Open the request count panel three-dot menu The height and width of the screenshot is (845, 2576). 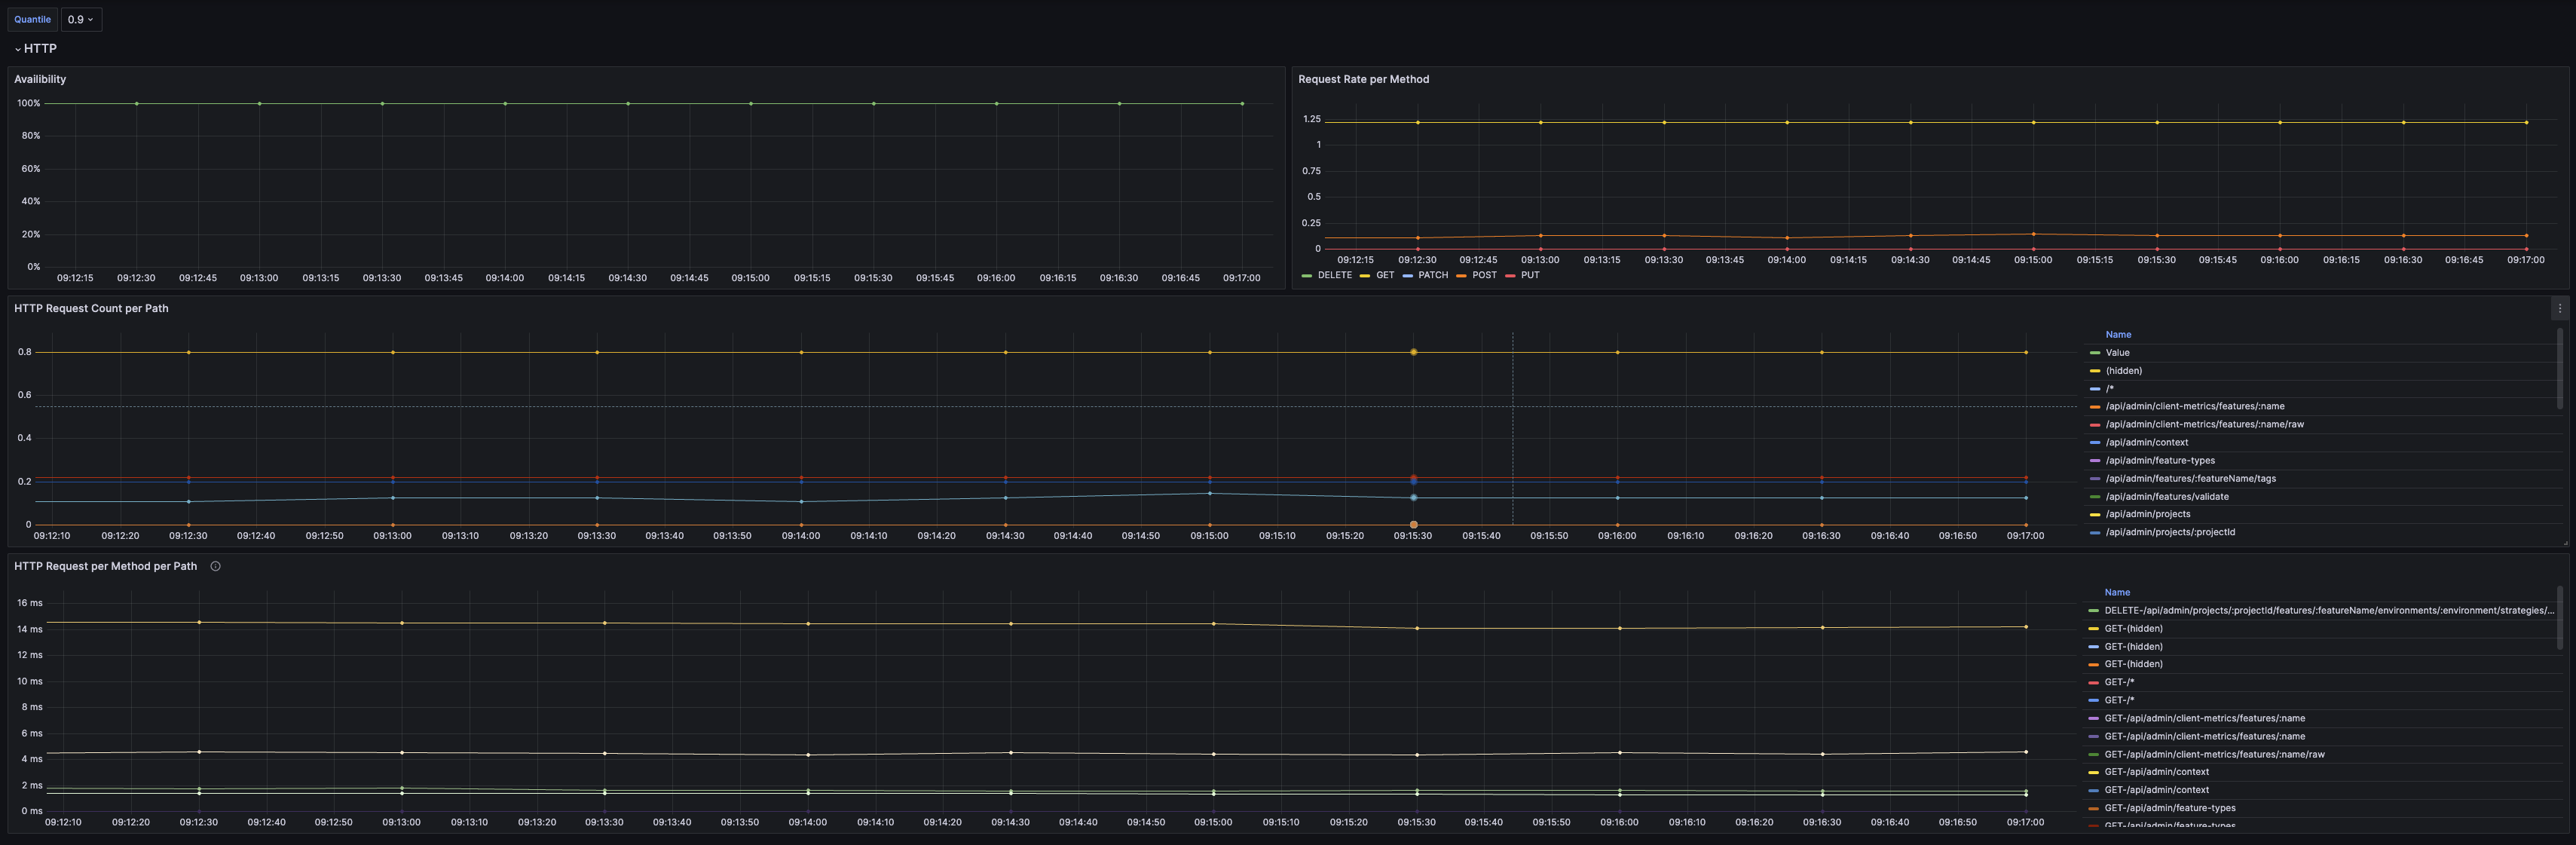pos(2559,308)
